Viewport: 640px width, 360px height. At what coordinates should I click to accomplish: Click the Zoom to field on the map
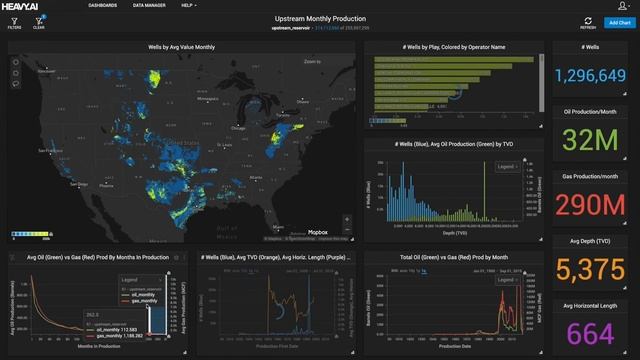[313, 62]
